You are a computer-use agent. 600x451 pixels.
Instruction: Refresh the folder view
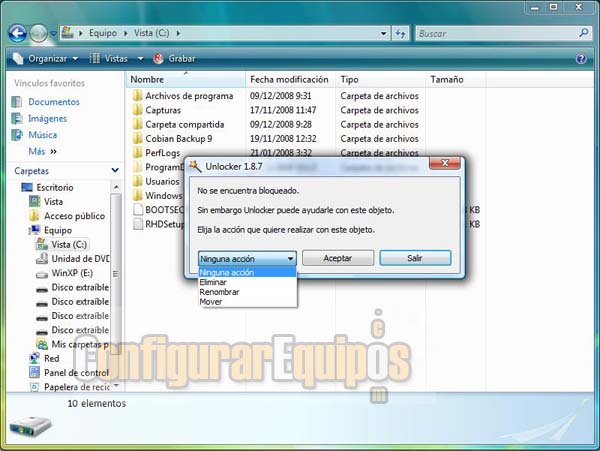pyautogui.click(x=401, y=34)
